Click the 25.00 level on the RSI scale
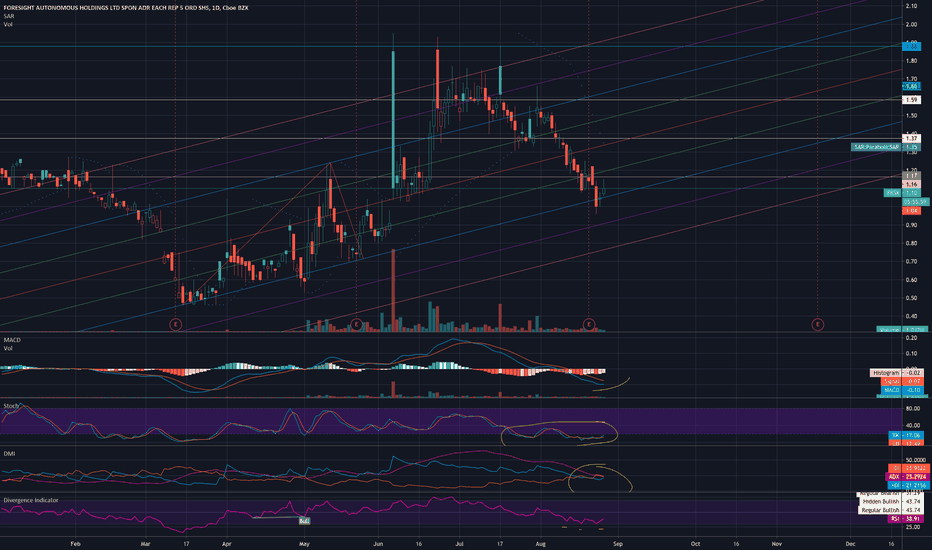The image size is (932, 550). (x=913, y=527)
